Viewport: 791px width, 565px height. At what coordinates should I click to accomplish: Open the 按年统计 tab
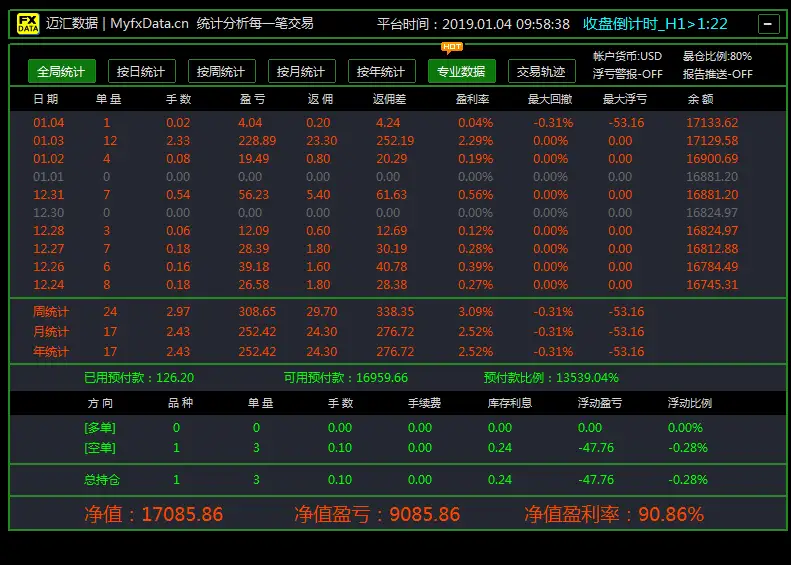(381, 71)
